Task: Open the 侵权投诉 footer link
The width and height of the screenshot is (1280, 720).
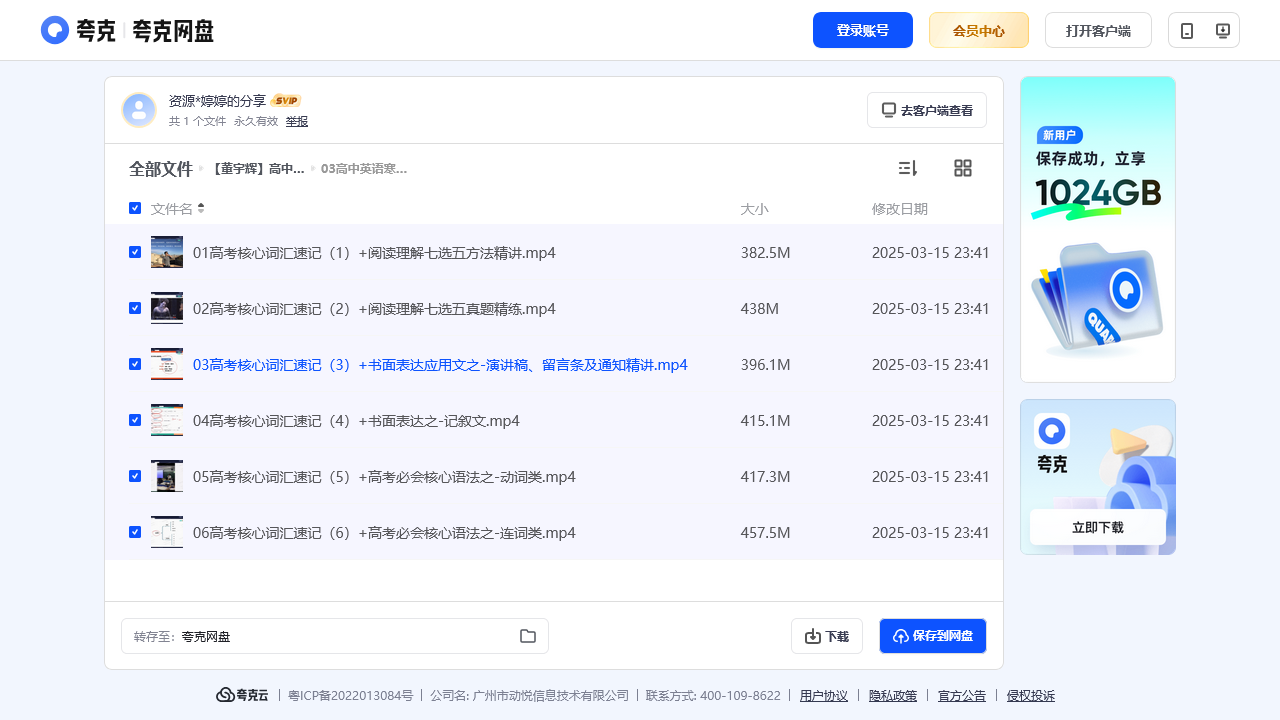Action: click(x=1031, y=695)
